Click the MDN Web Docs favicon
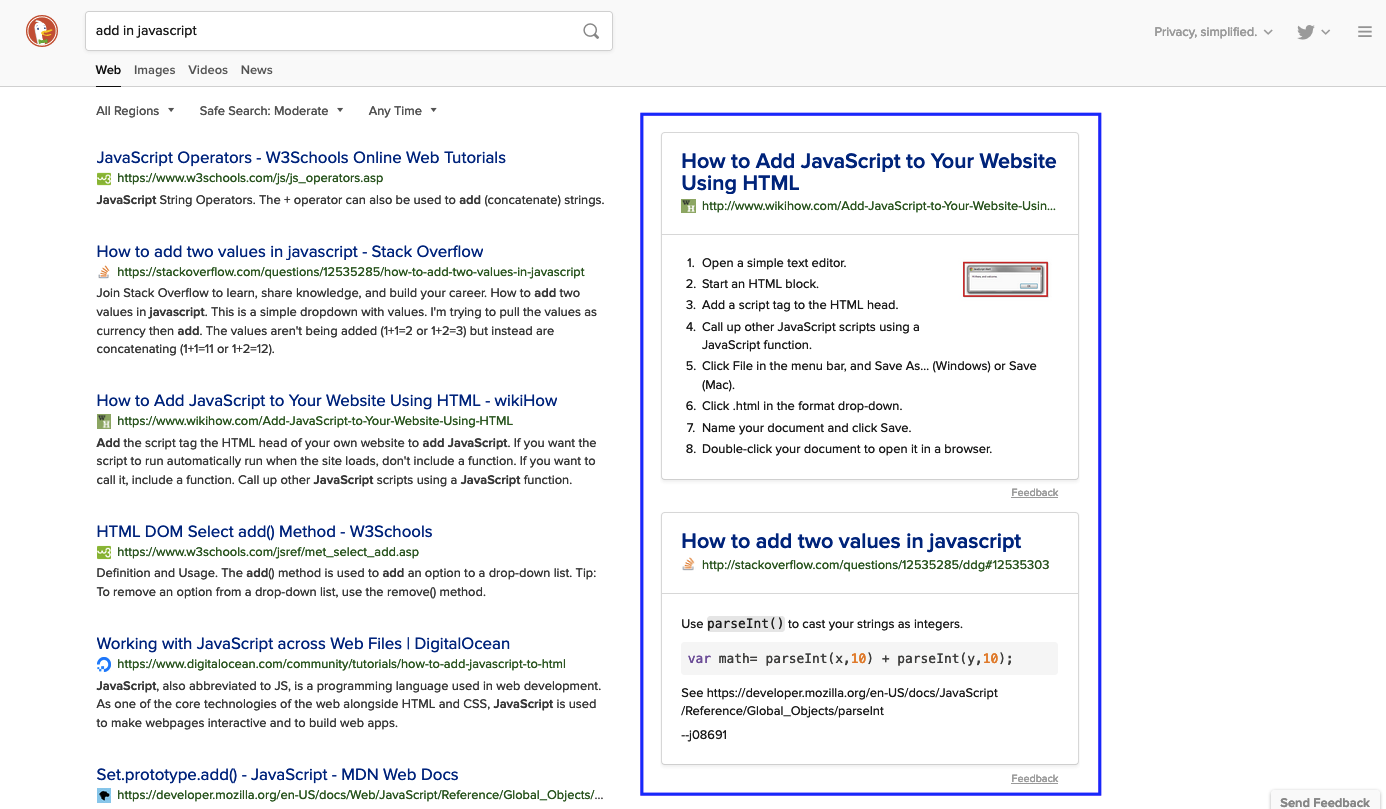This screenshot has height=809, width=1386. point(104,795)
